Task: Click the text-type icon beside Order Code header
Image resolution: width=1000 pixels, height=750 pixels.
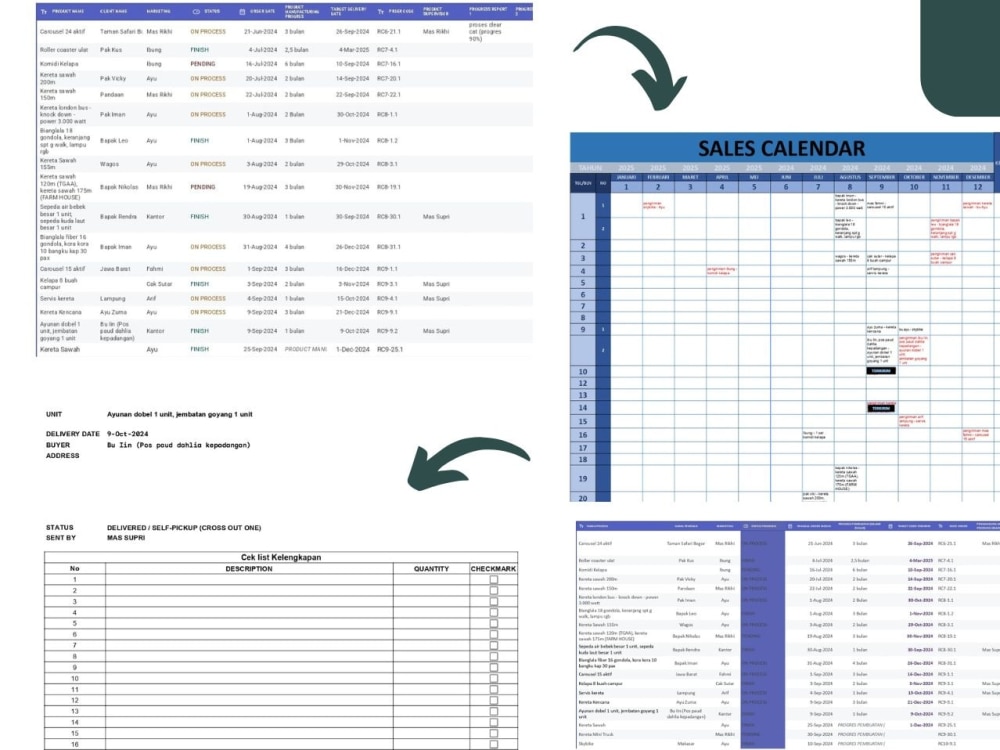Action: pyautogui.click(x=381, y=11)
